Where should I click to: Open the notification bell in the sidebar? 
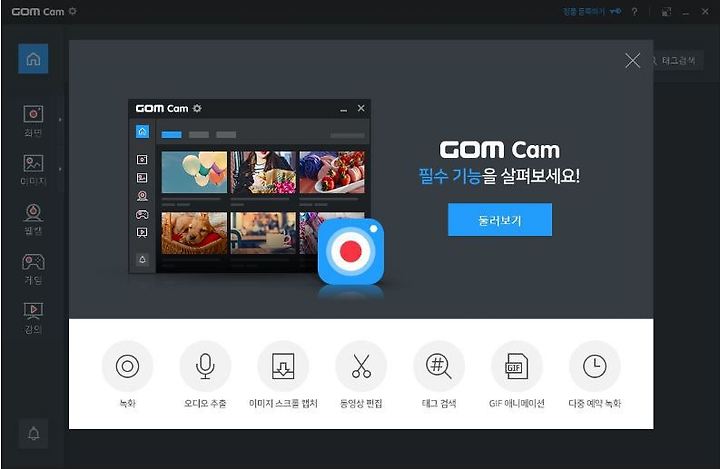[34, 433]
